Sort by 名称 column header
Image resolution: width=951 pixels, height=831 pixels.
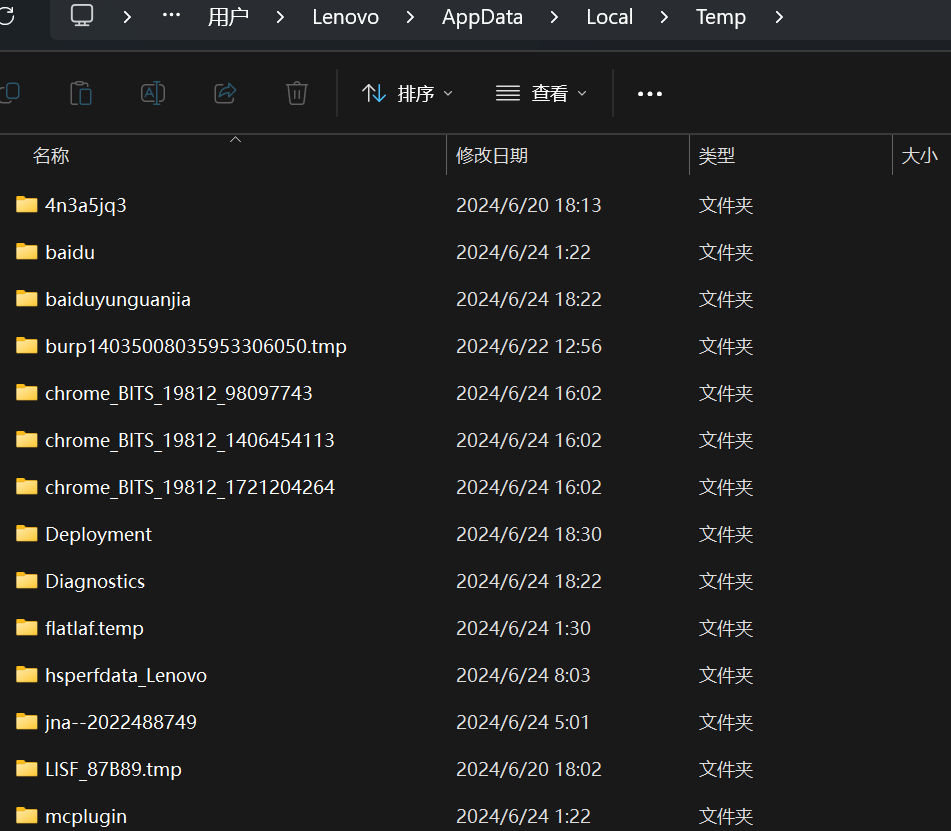(x=51, y=155)
